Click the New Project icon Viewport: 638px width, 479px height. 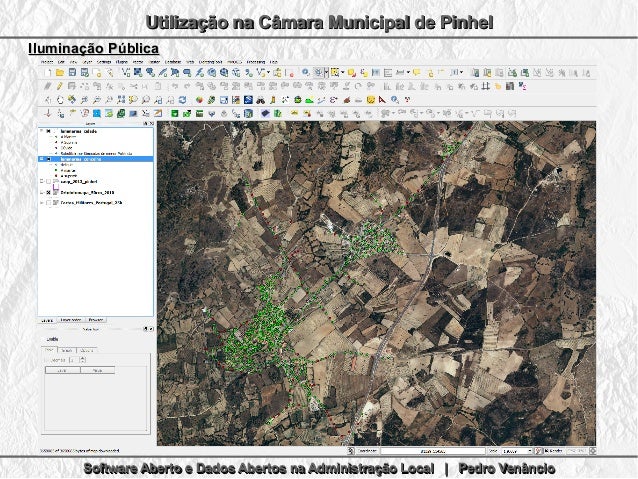46,73
